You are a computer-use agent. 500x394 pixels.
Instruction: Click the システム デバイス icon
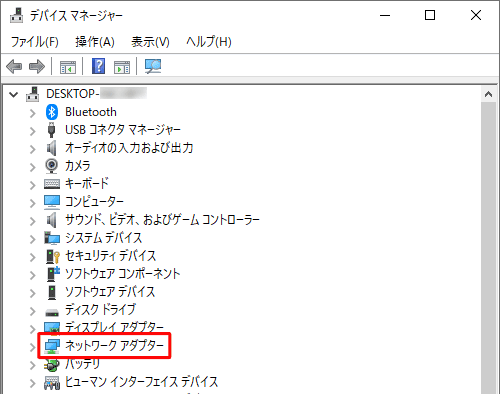52,238
